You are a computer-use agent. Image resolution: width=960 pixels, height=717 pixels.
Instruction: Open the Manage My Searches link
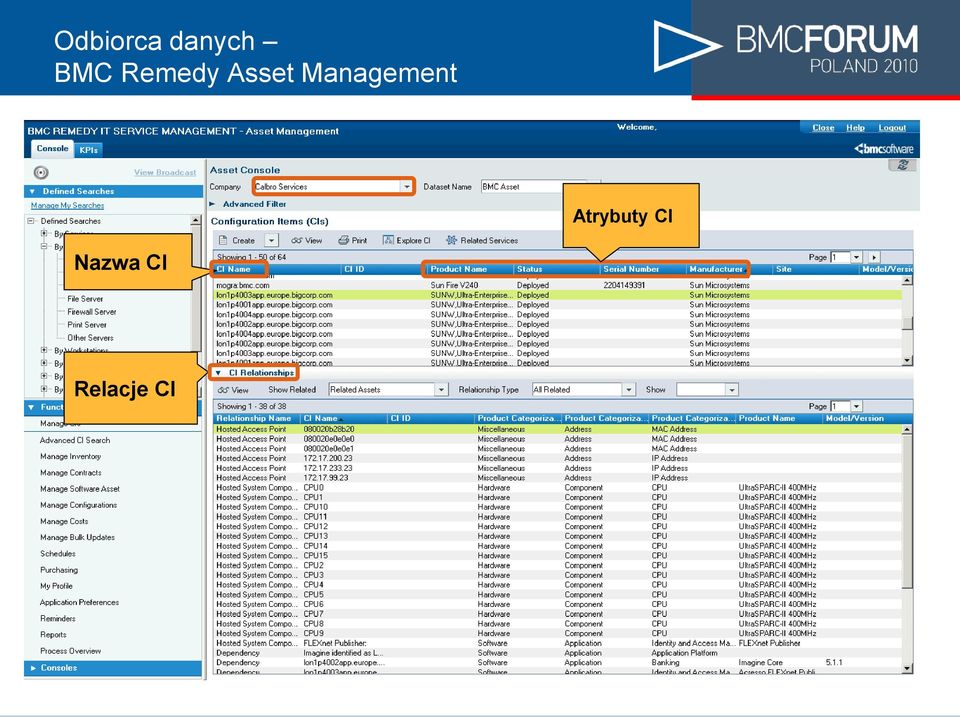pos(67,206)
